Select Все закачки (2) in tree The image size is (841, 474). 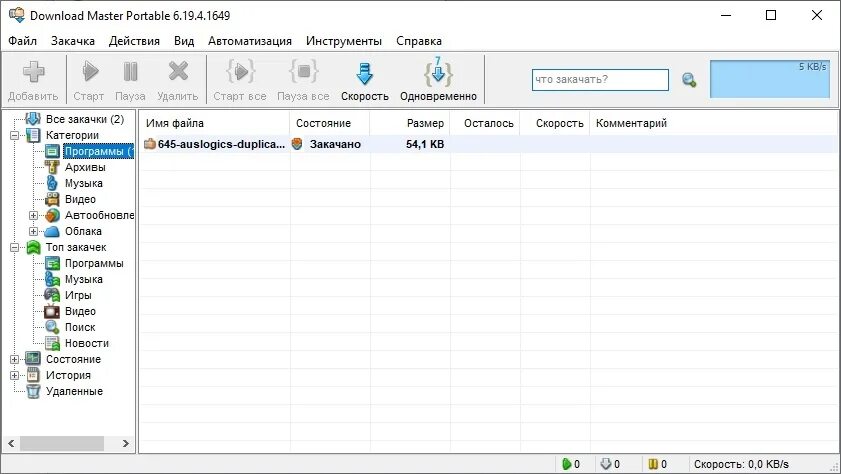(85, 119)
